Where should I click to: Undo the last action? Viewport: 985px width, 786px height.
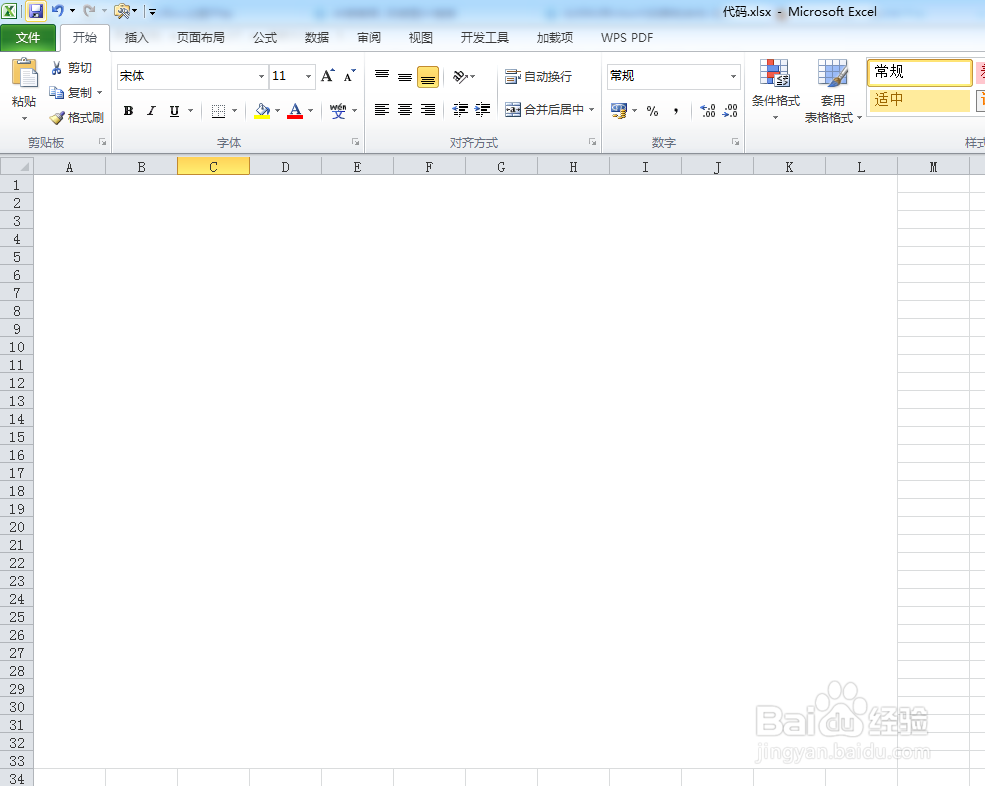(57, 11)
